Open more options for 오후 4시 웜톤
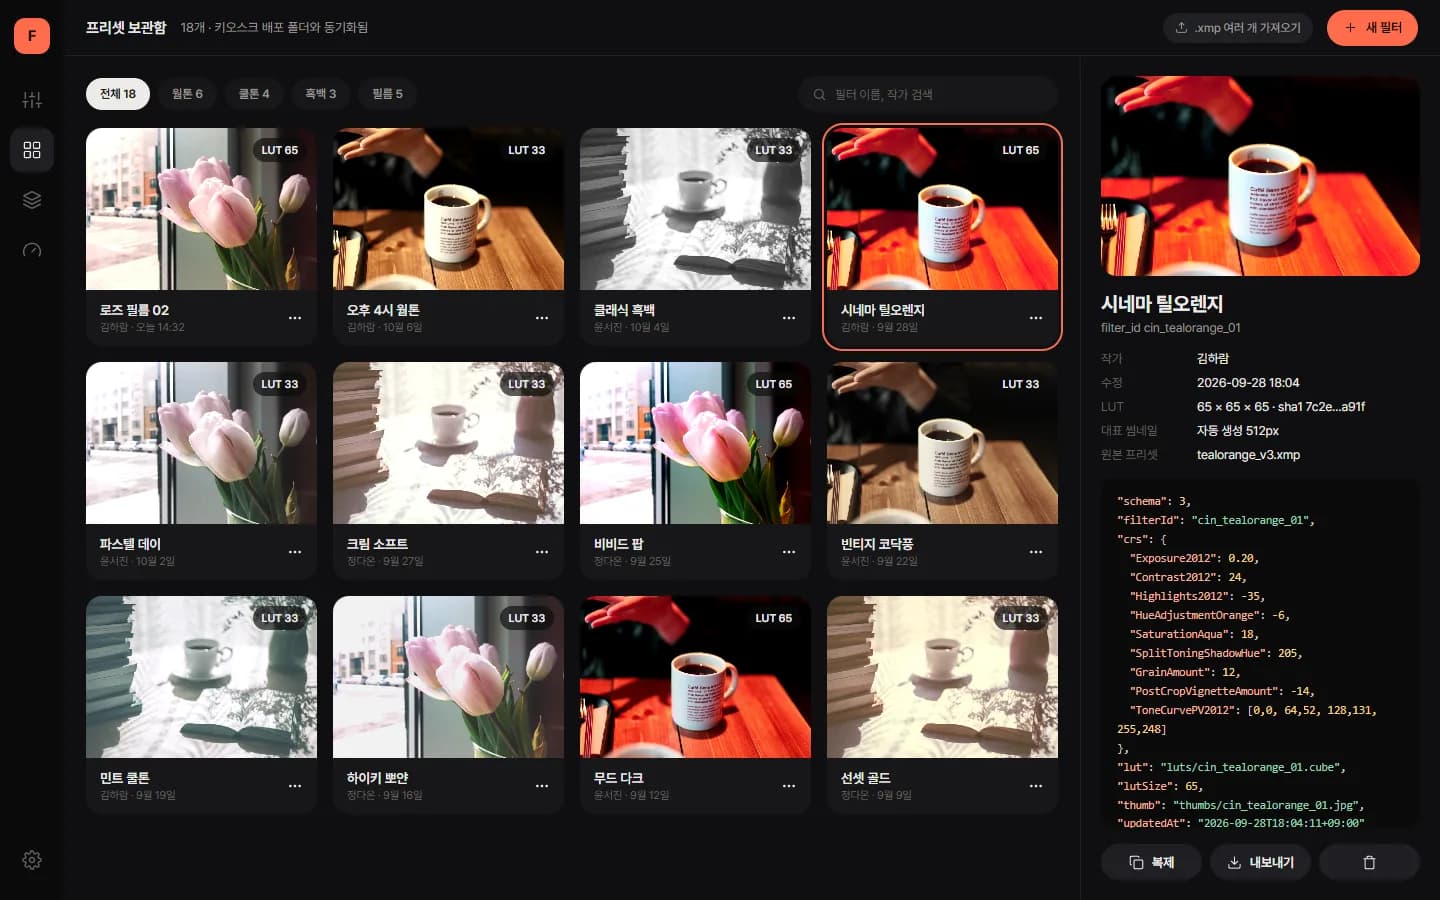The height and width of the screenshot is (900, 1440). click(542, 318)
